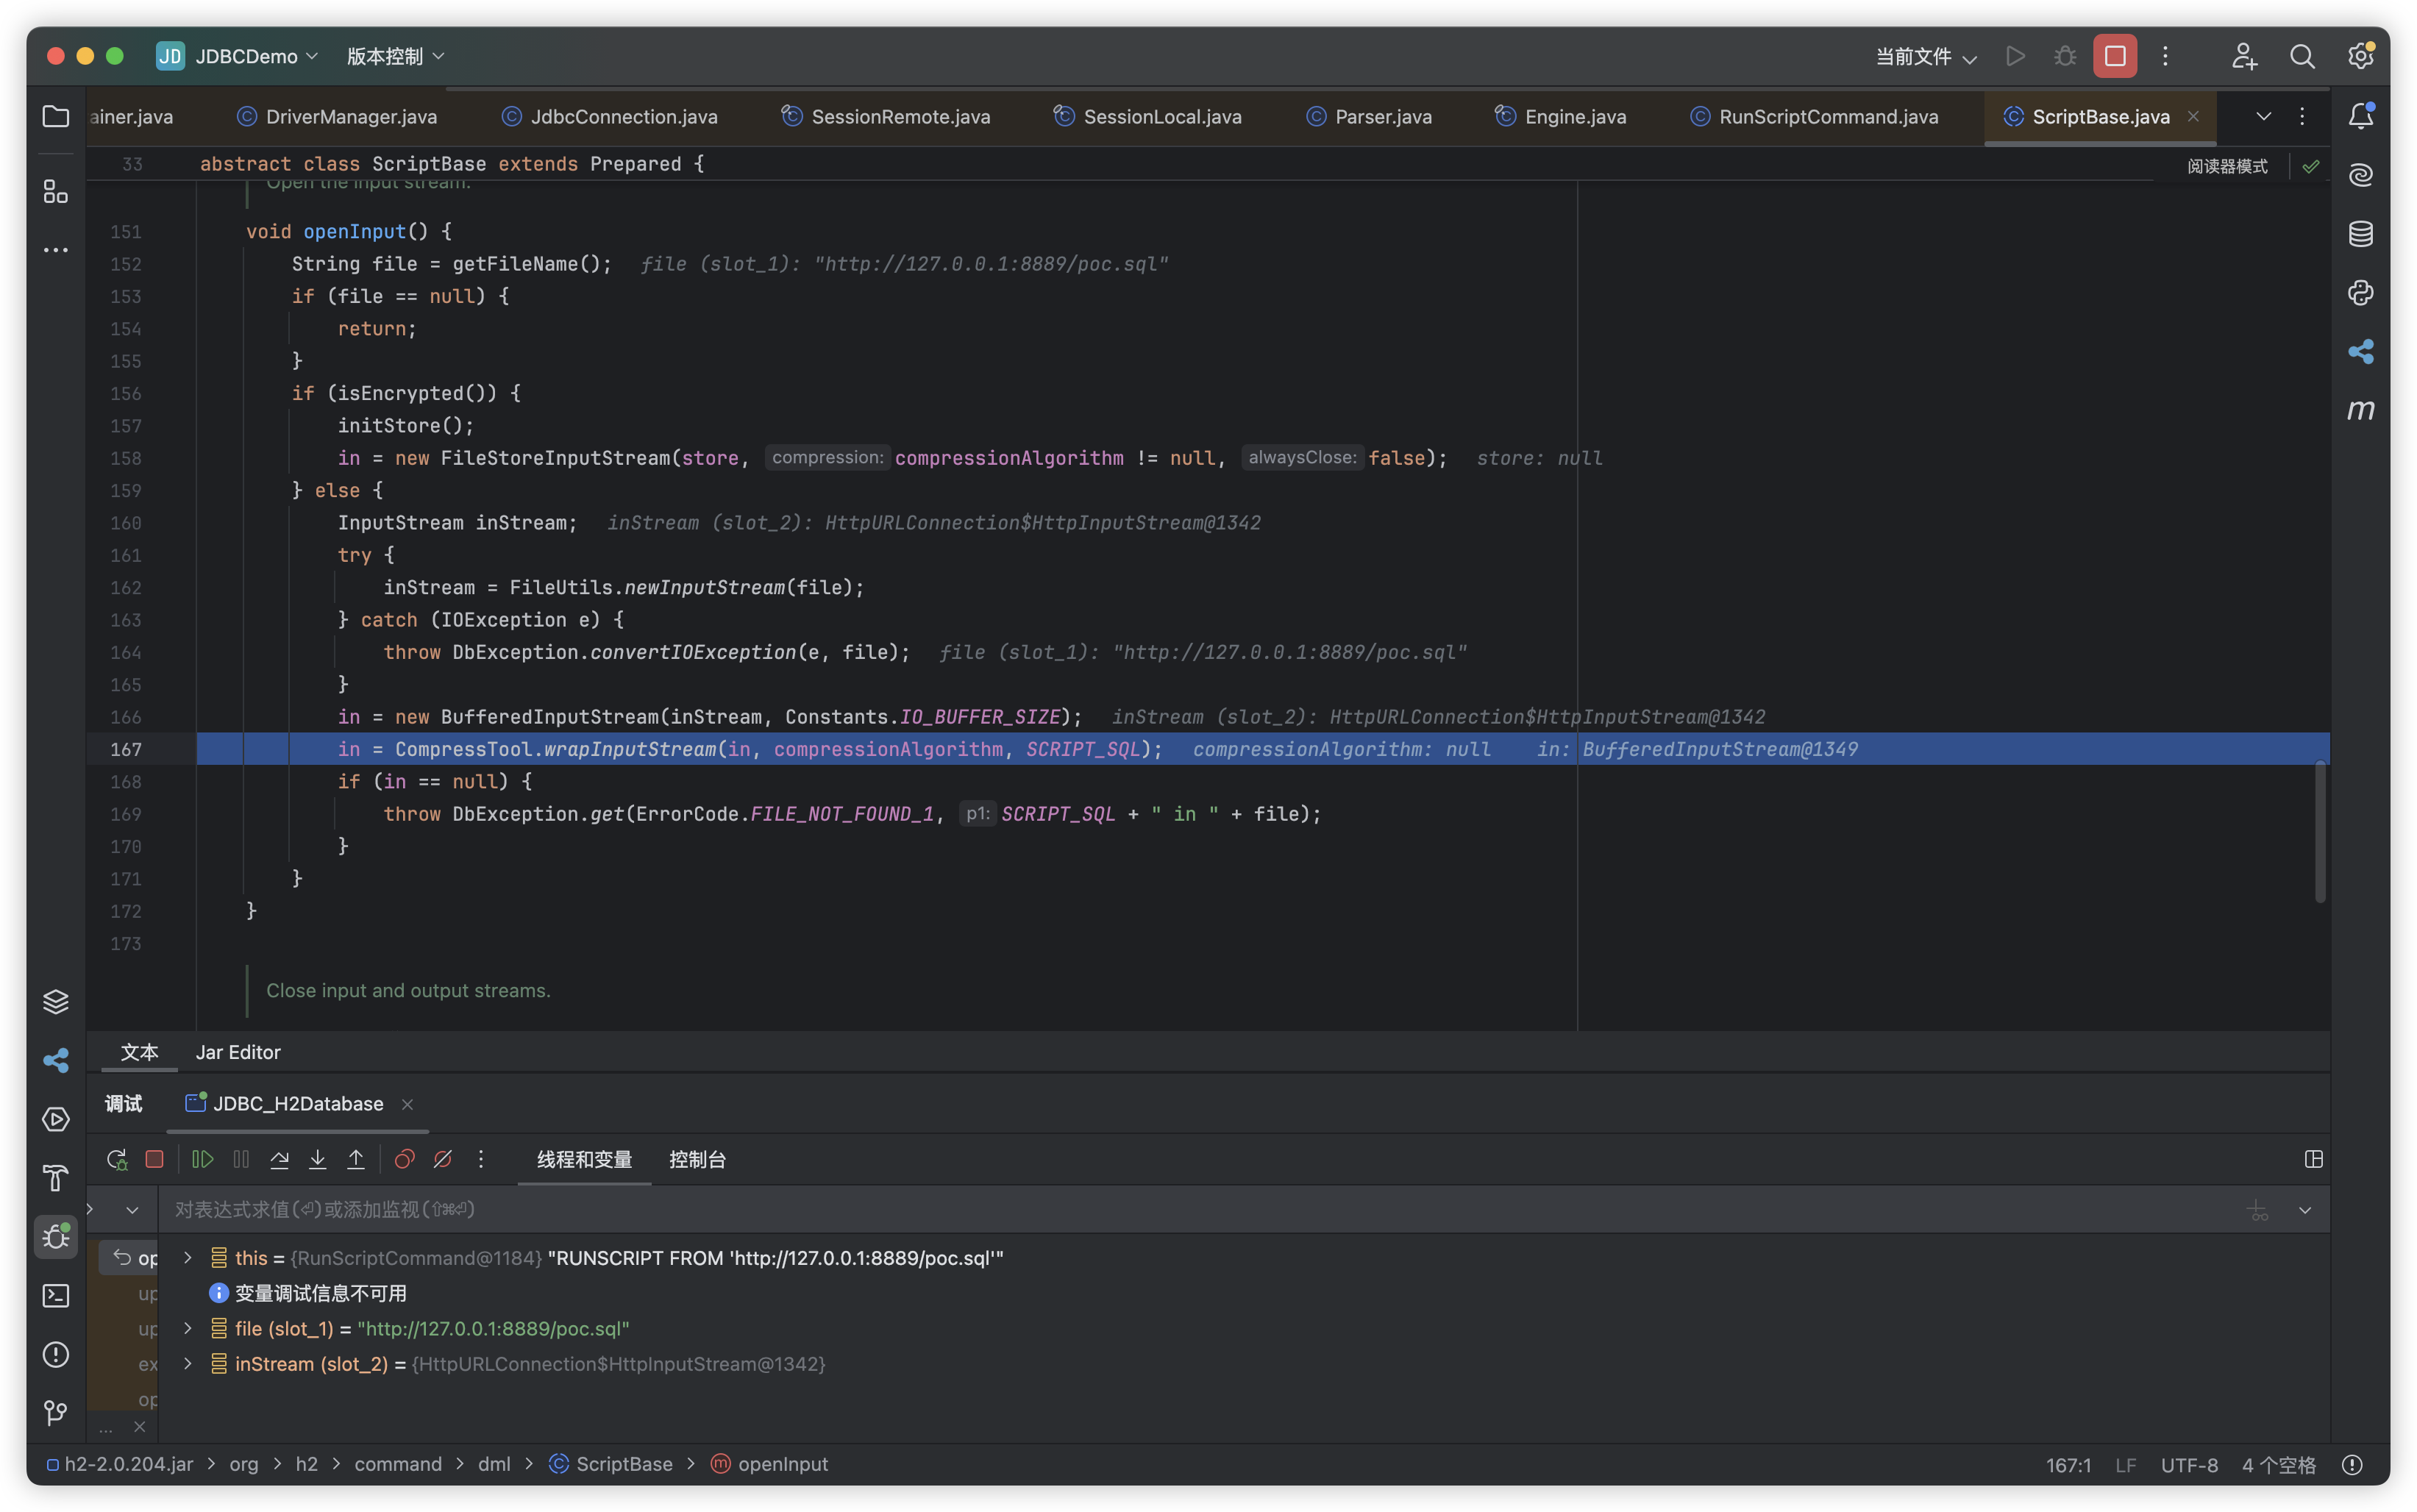Open the UTF-8 encoding selector
The width and height of the screenshot is (2417, 1512).
2189,1465
